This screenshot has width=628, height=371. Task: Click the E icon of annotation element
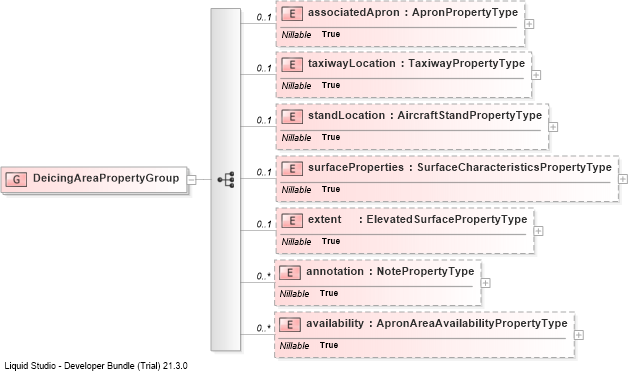(290, 273)
